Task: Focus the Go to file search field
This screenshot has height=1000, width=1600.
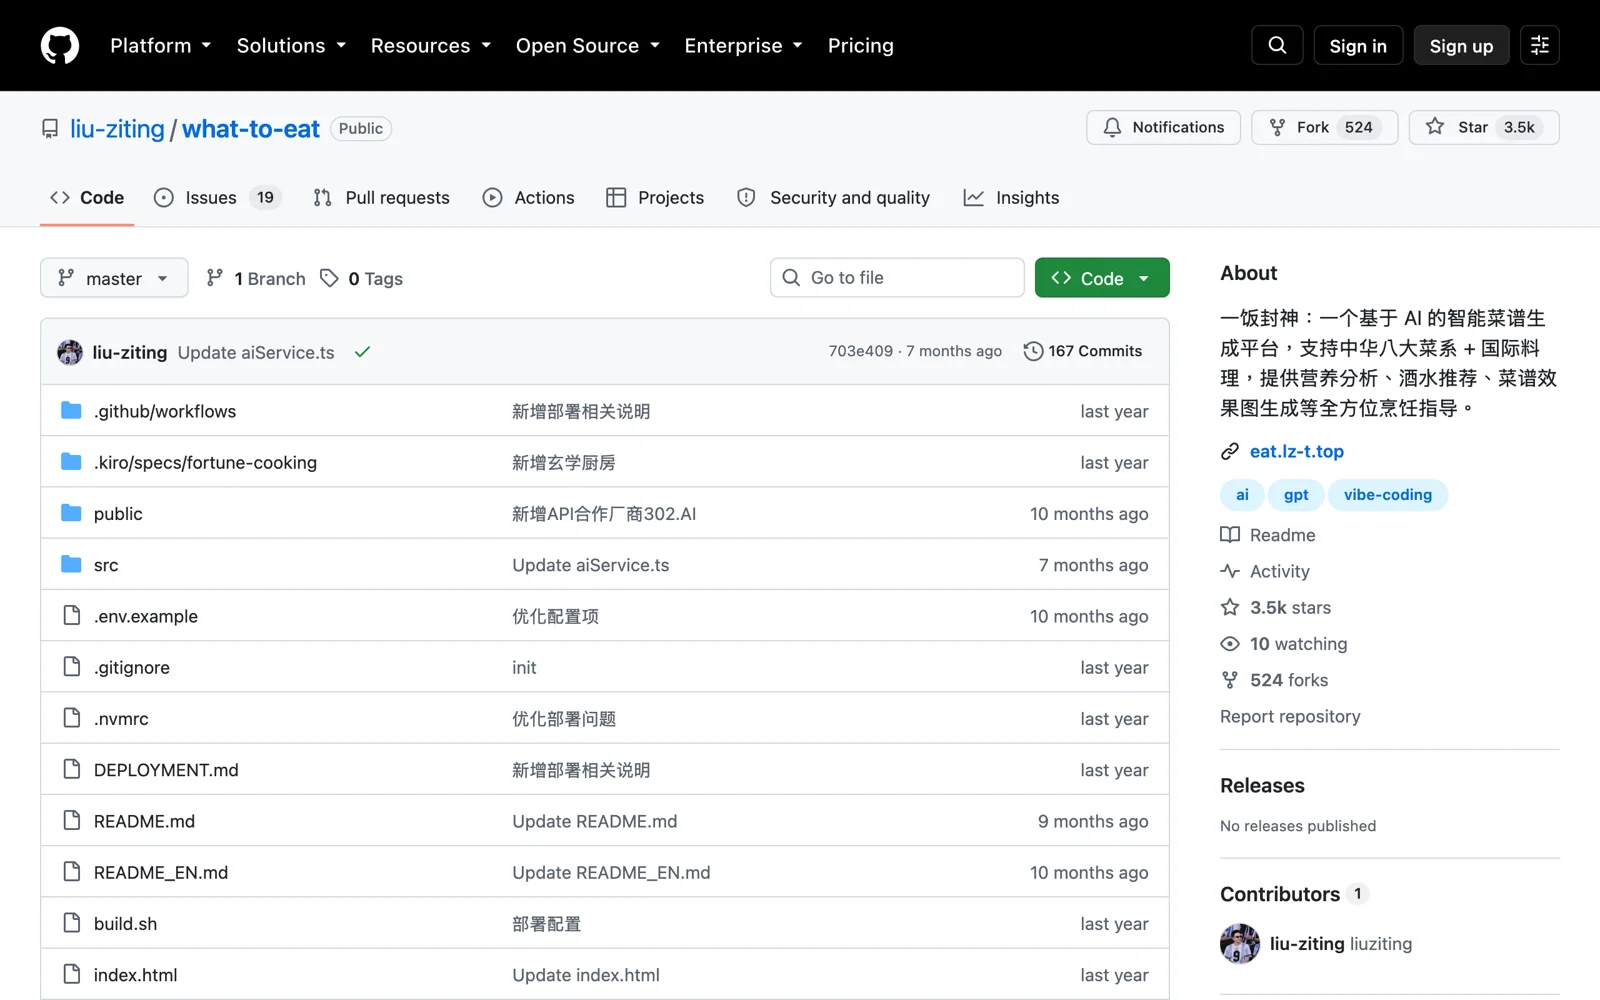Action: coord(897,278)
